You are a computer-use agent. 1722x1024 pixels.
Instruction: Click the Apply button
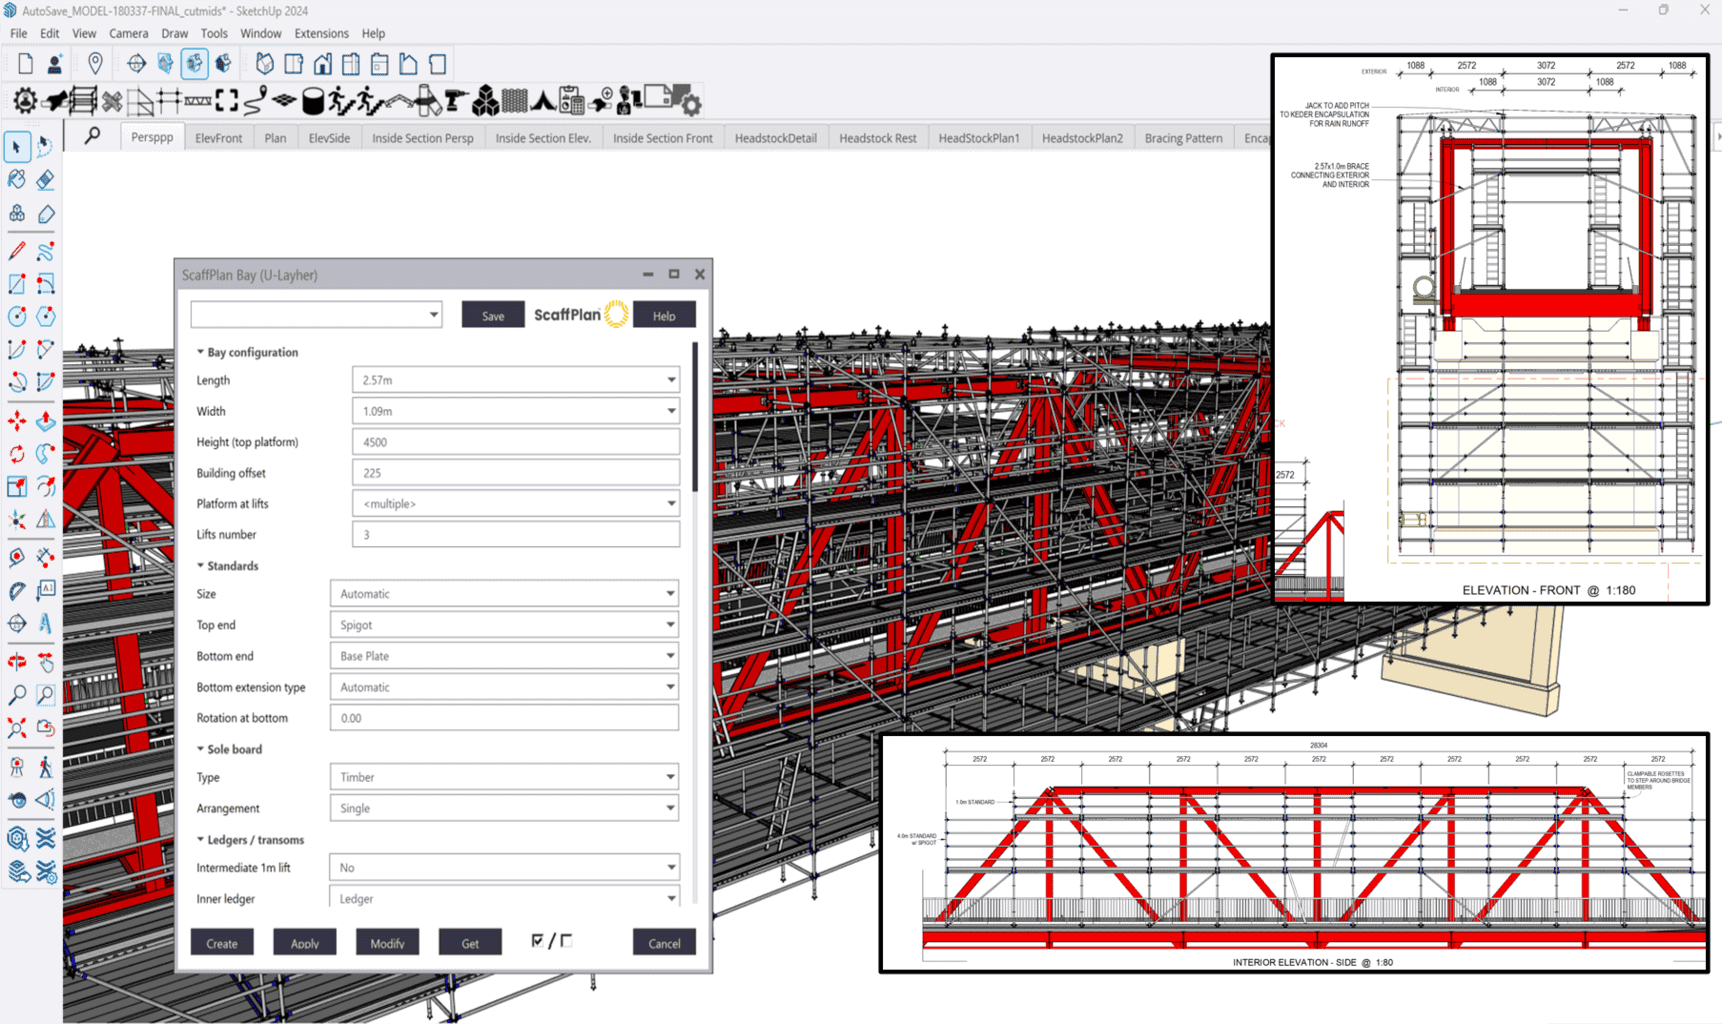click(x=305, y=942)
